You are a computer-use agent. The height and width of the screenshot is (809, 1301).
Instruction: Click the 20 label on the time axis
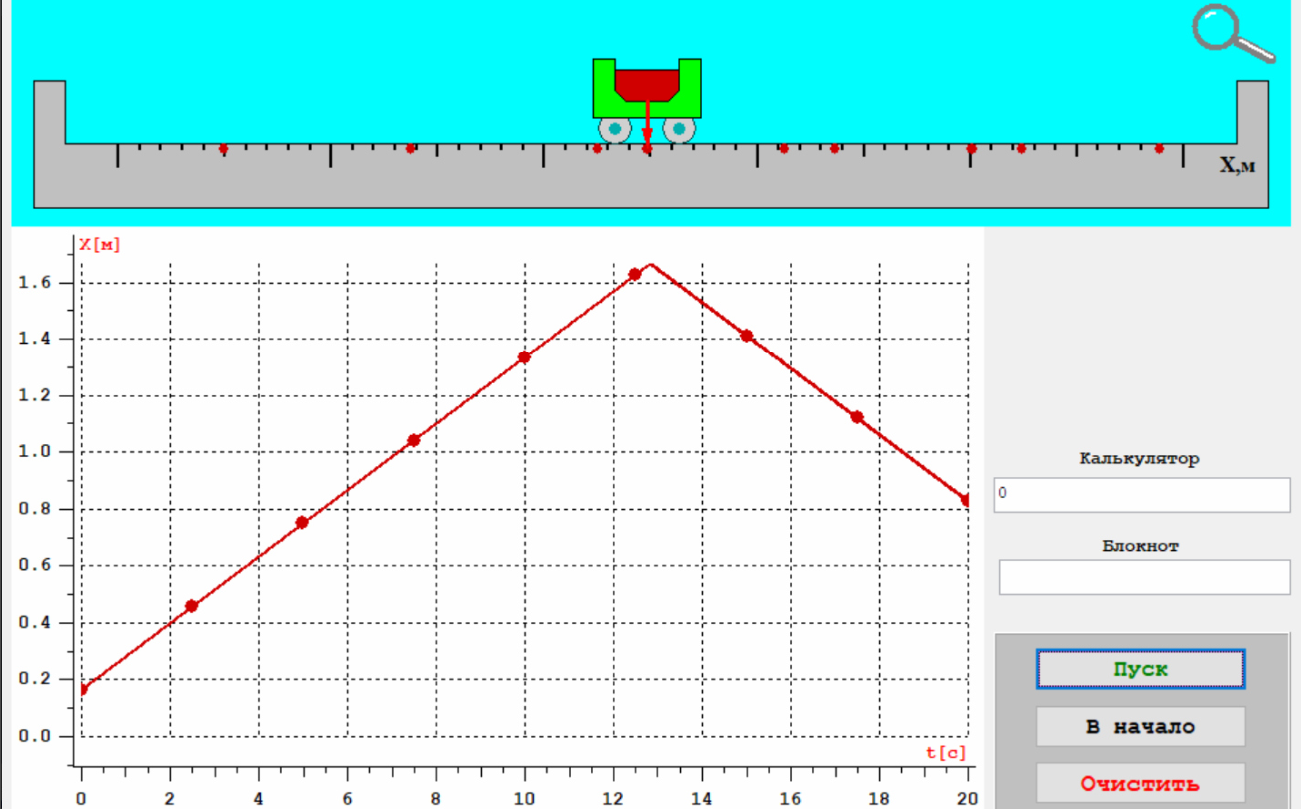click(968, 799)
